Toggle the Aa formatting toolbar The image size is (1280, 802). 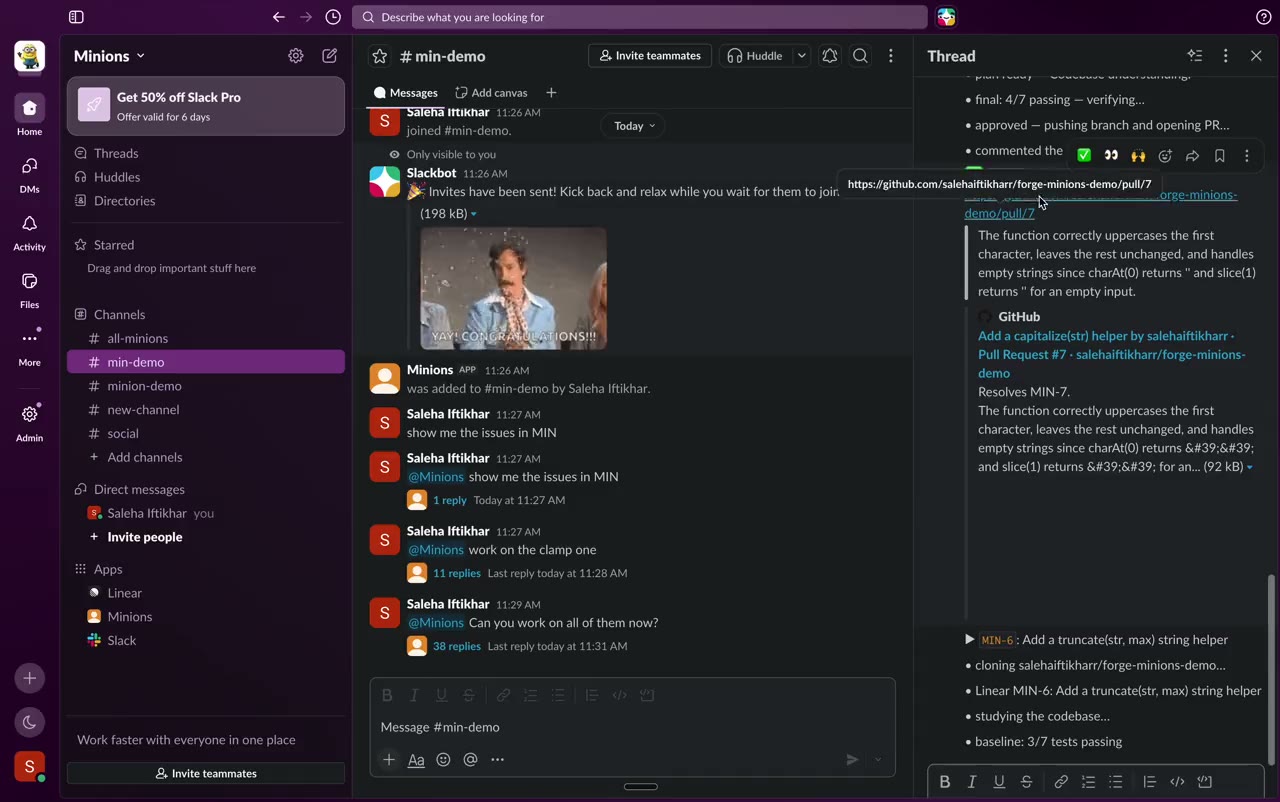(x=416, y=760)
